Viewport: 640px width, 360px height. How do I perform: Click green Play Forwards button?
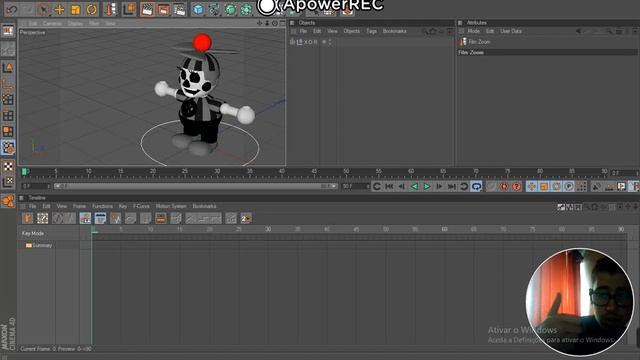click(x=427, y=187)
